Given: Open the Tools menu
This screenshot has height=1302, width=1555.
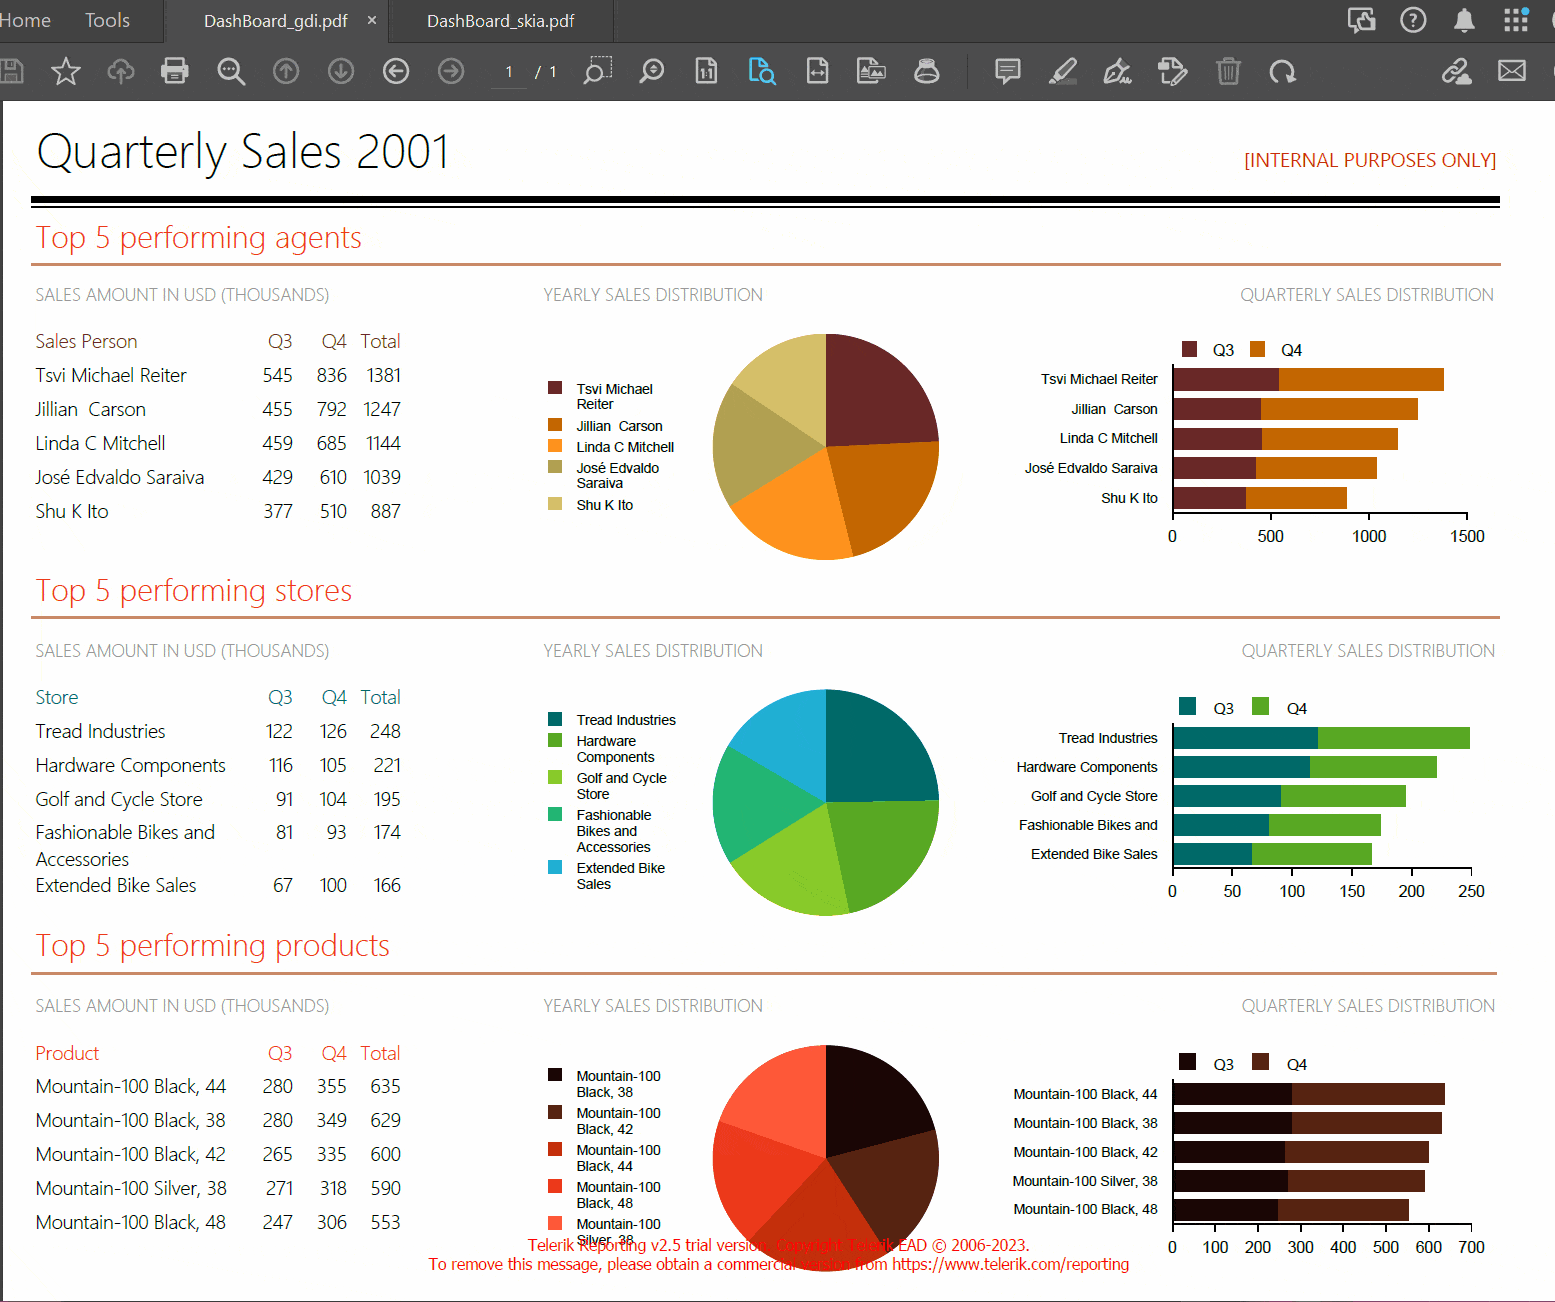Looking at the screenshot, I should [106, 20].
